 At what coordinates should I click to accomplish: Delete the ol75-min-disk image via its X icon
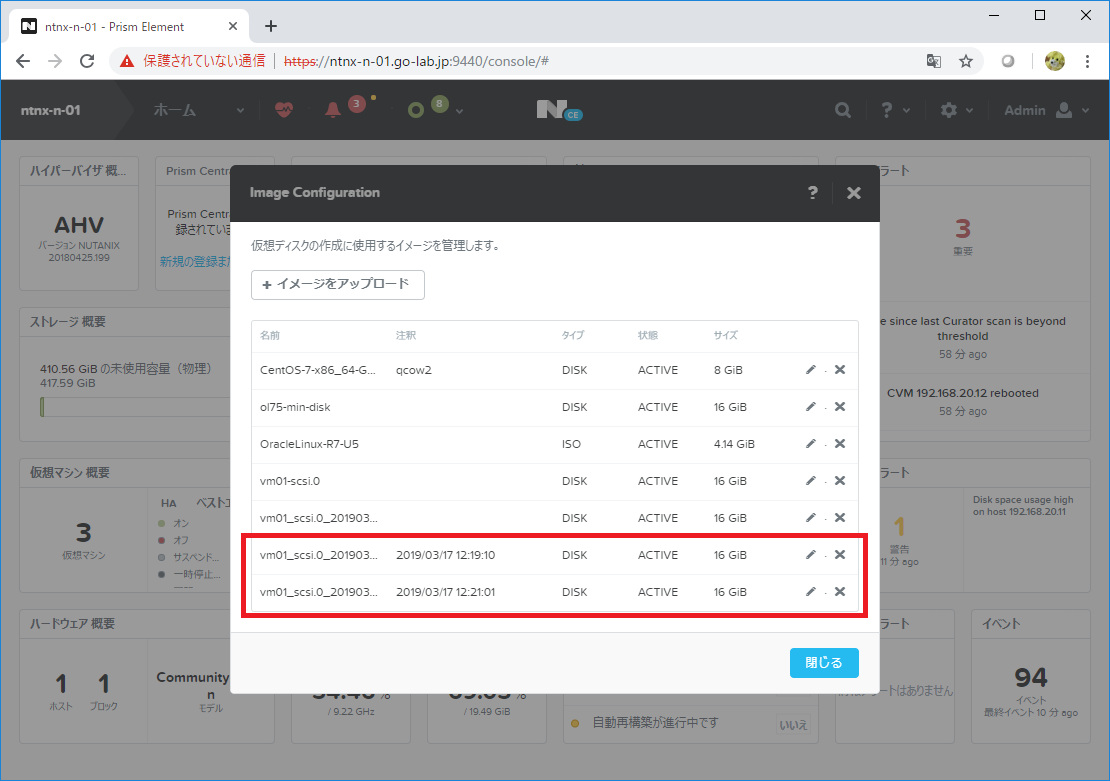pos(840,406)
